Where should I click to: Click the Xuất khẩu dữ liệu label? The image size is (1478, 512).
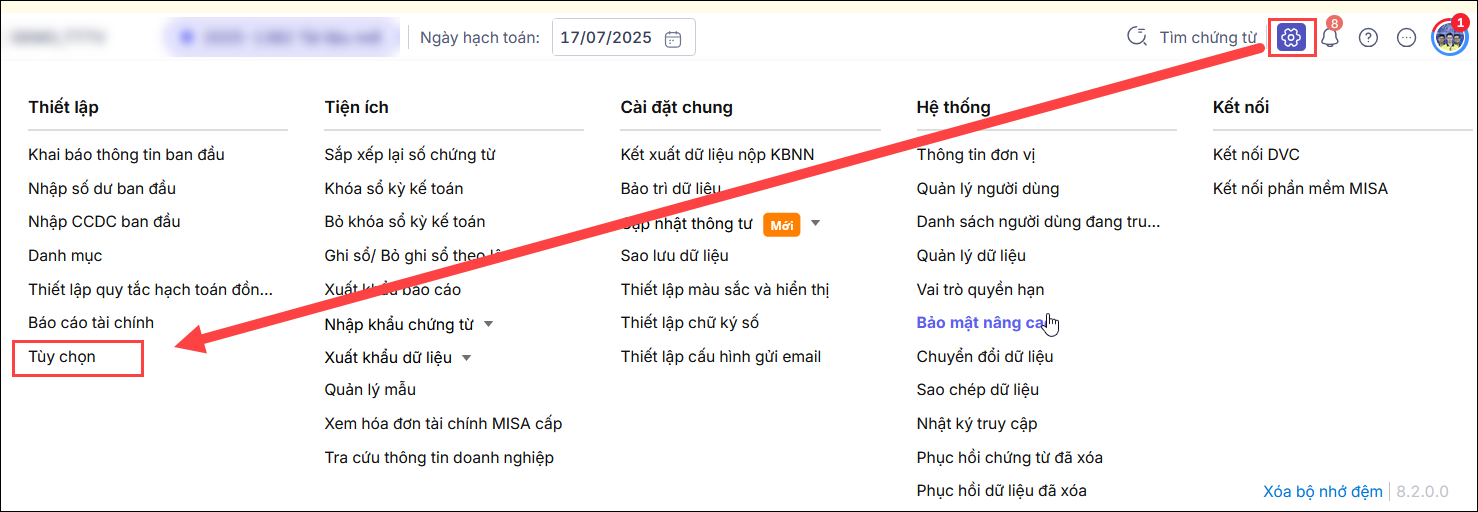coord(388,357)
